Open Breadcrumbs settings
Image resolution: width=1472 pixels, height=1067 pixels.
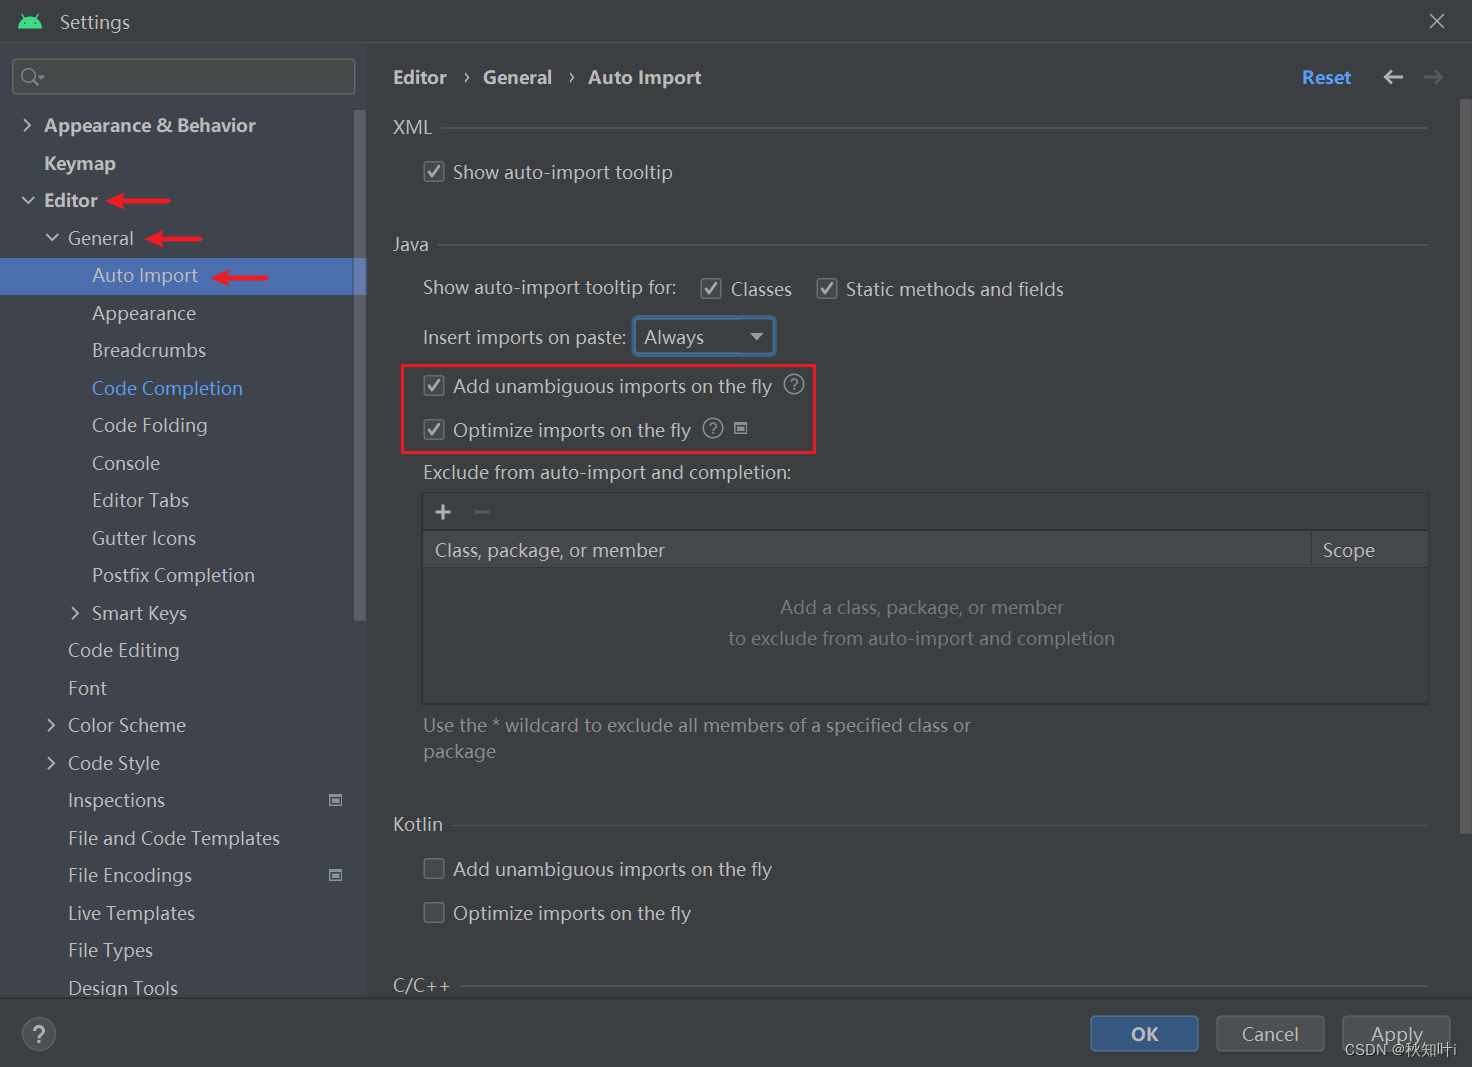pyautogui.click(x=149, y=350)
